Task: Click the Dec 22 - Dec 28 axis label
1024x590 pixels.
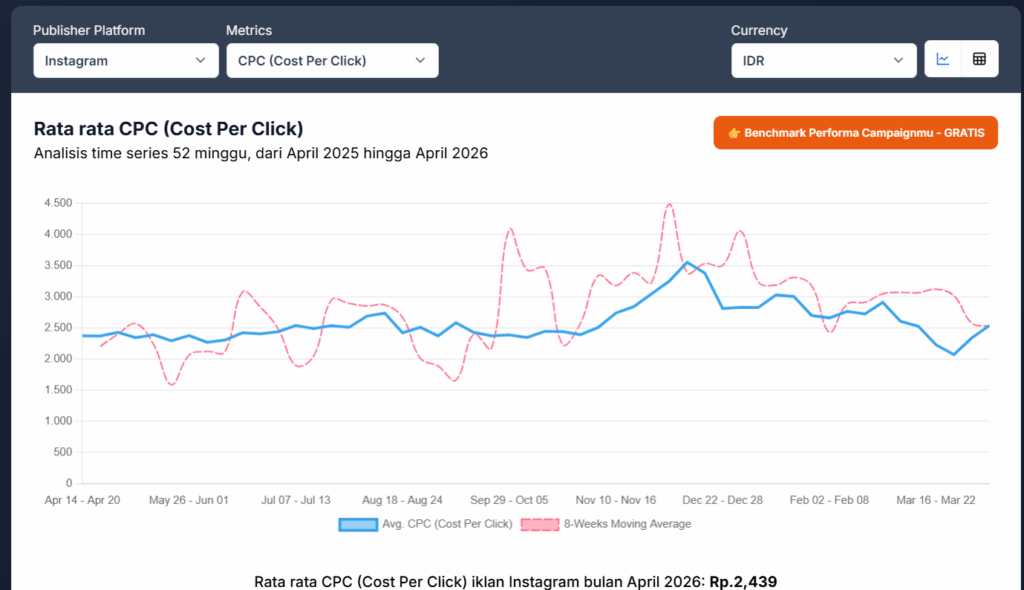Action: tap(722, 500)
